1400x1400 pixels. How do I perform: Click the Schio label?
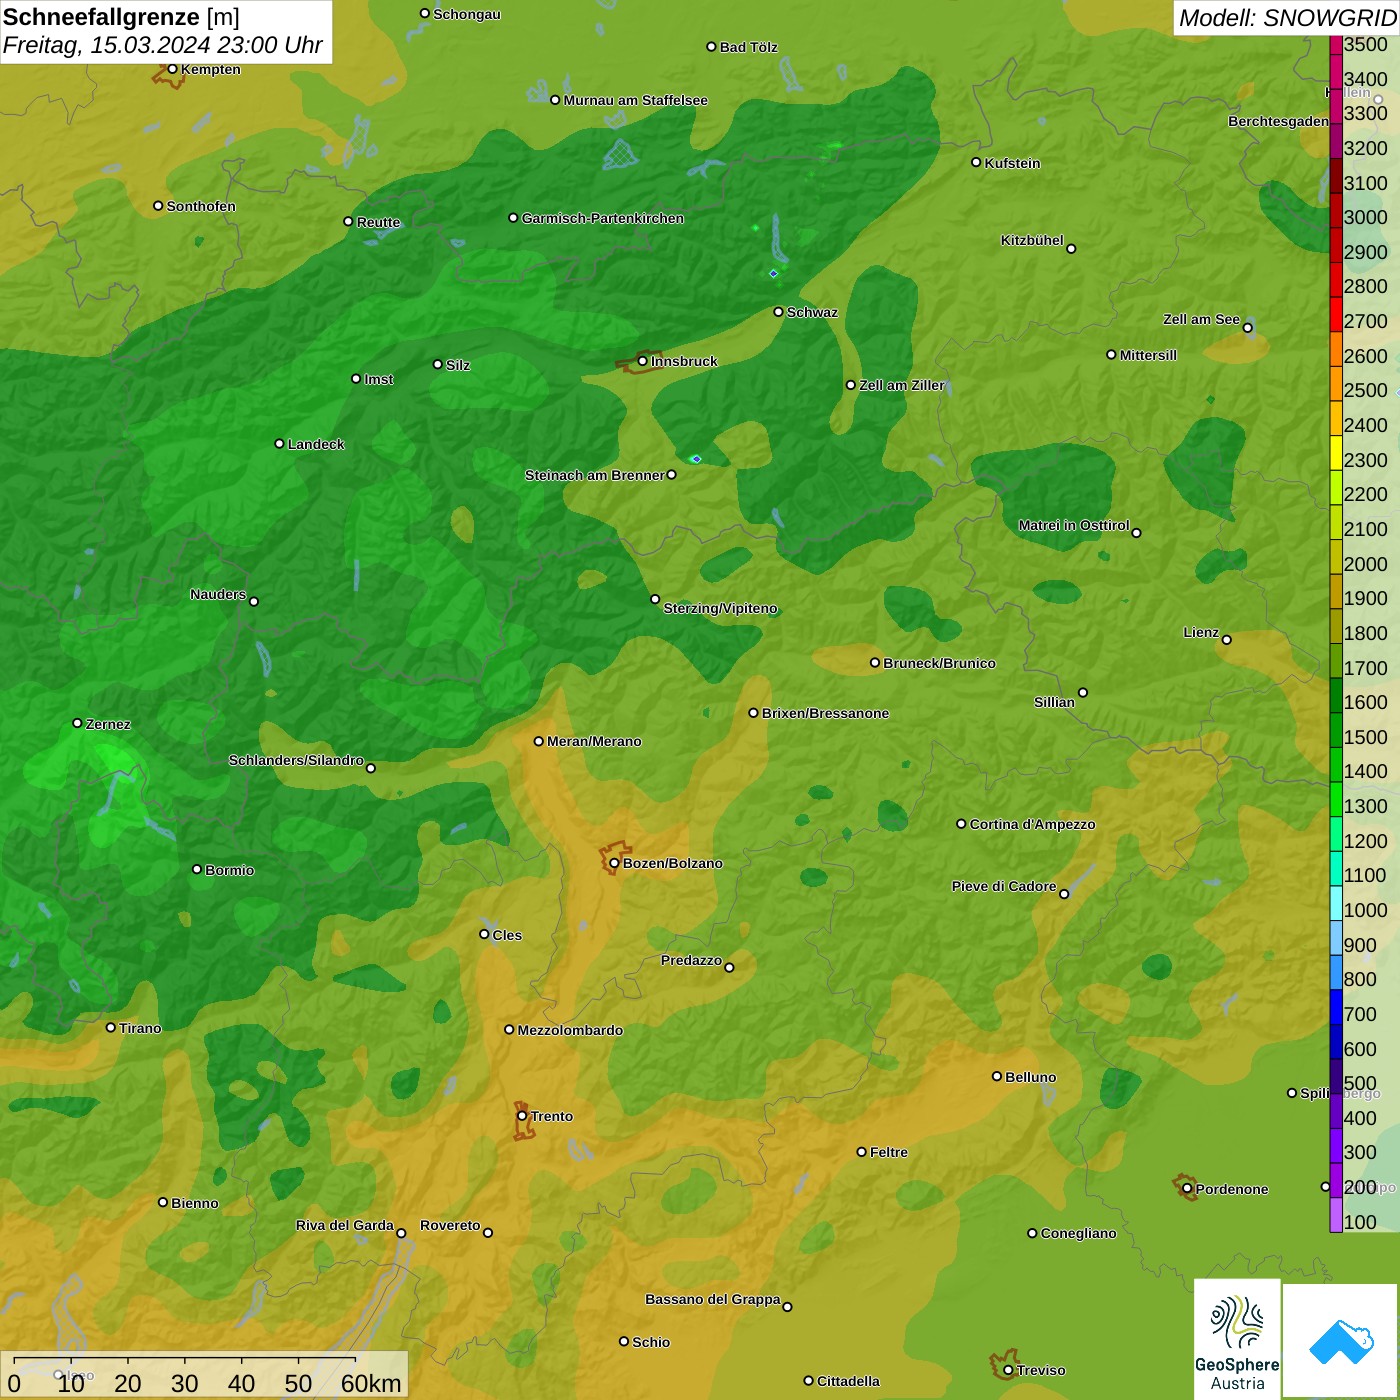point(651,1342)
